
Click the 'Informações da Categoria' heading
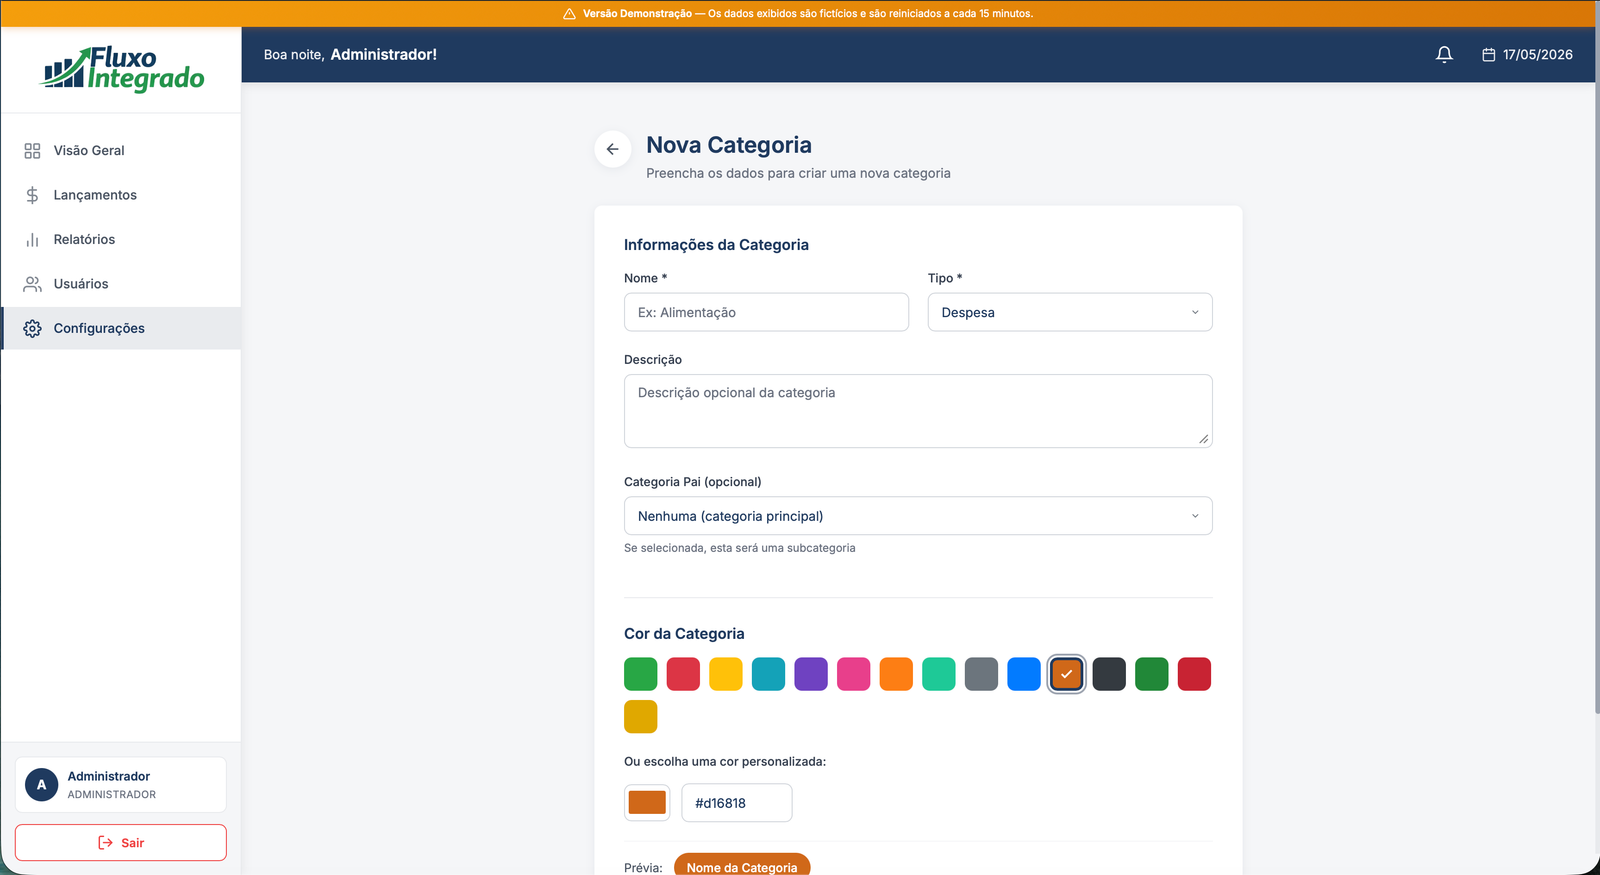pyautogui.click(x=716, y=245)
